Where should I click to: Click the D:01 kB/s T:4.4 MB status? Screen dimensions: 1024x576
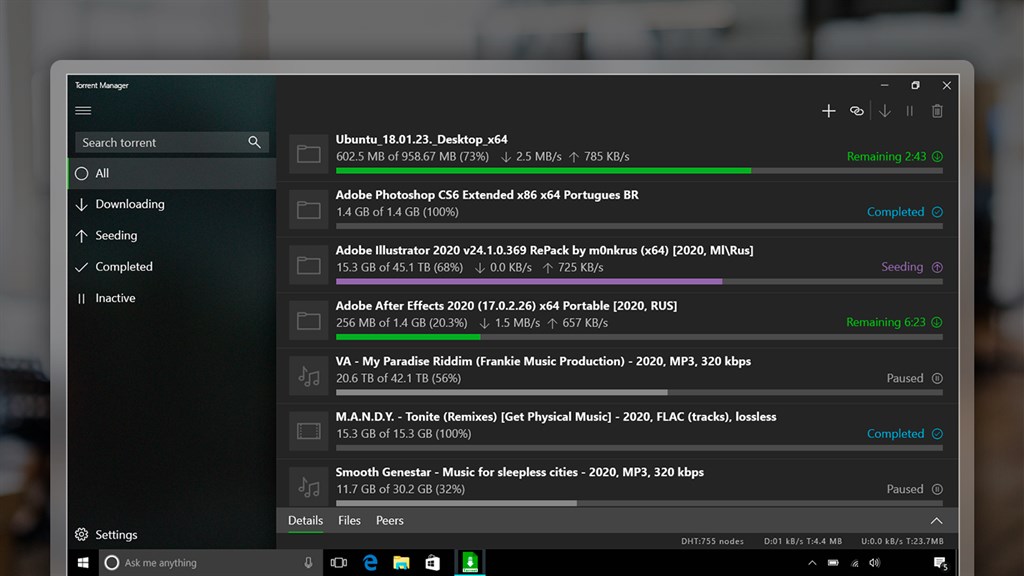coord(803,541)
